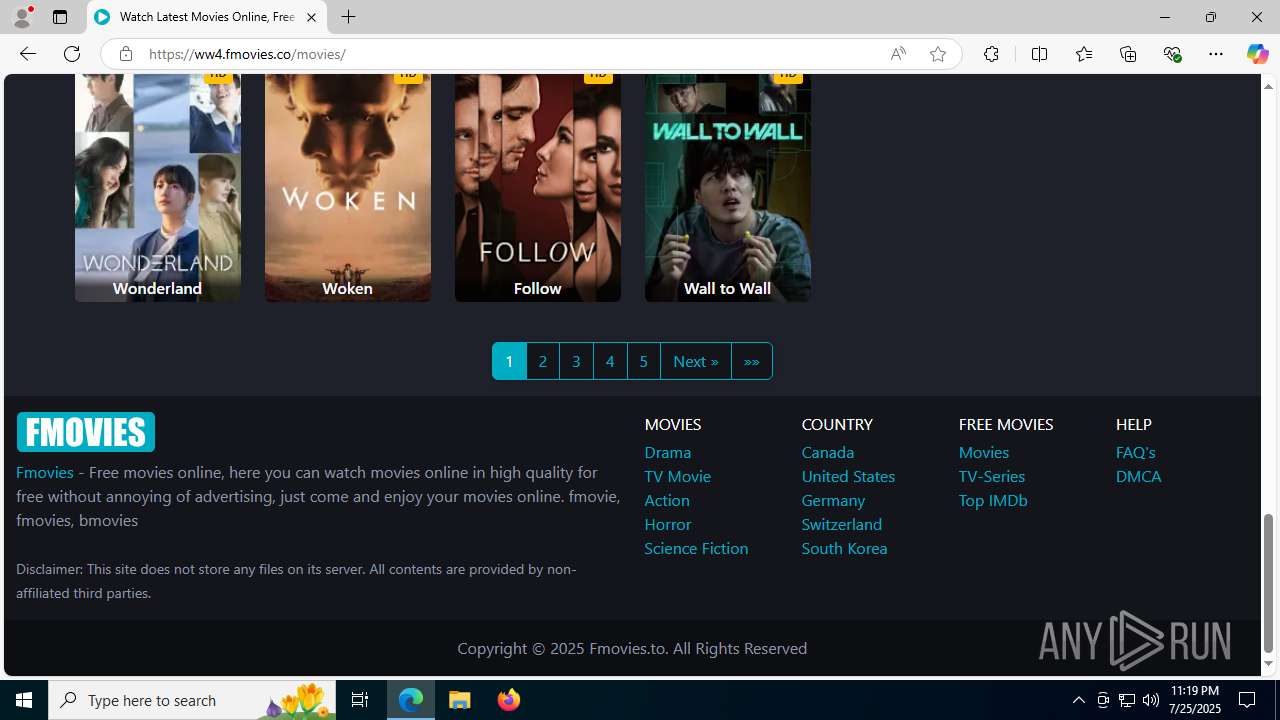The image size is (1280, 720).
Task: Open Microsoft Edge from the taskbar
Action: tap(411, 700)
